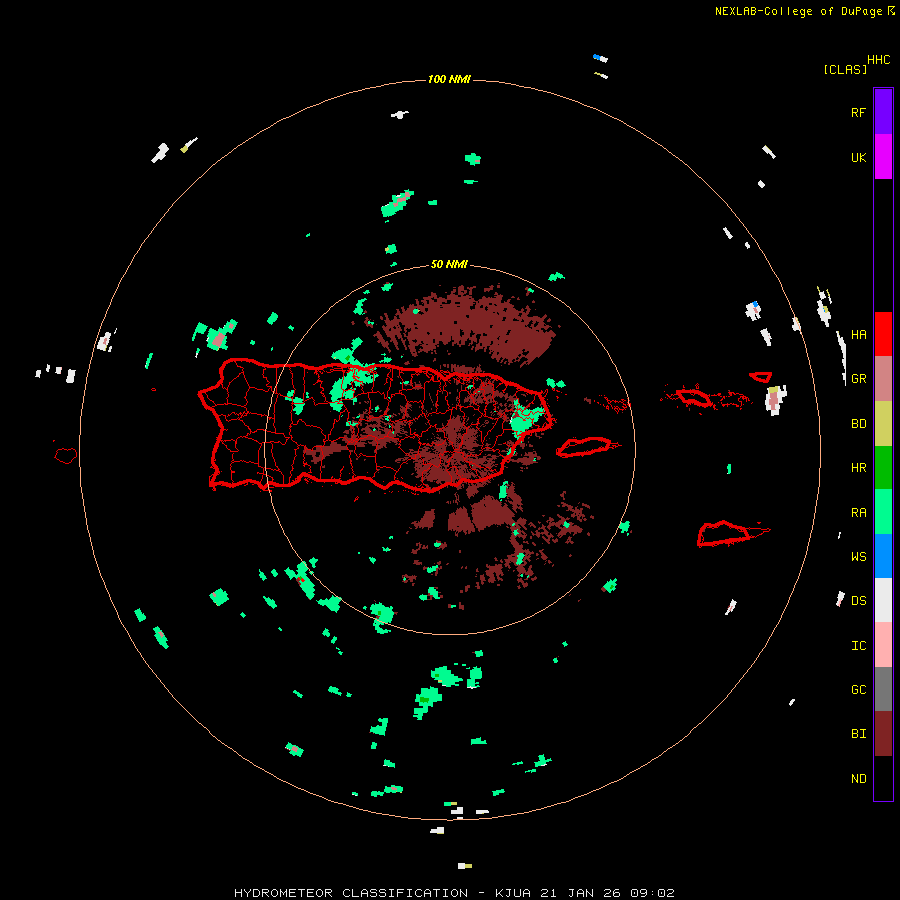
Task: Click the IC legend label
Action: 858,646
